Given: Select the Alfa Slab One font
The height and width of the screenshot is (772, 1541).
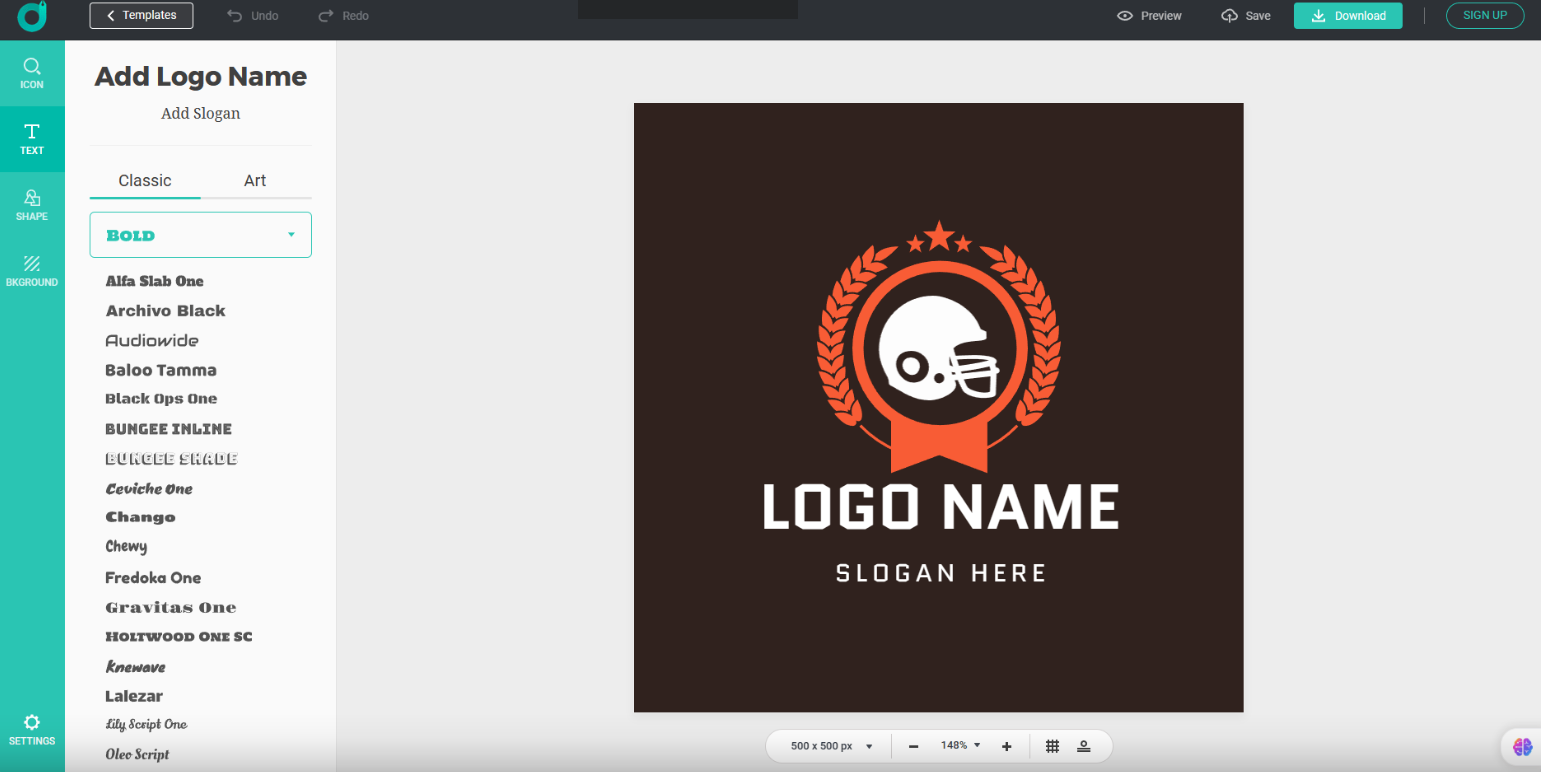Looking at the screenshot, I should [x=155, y=281].
